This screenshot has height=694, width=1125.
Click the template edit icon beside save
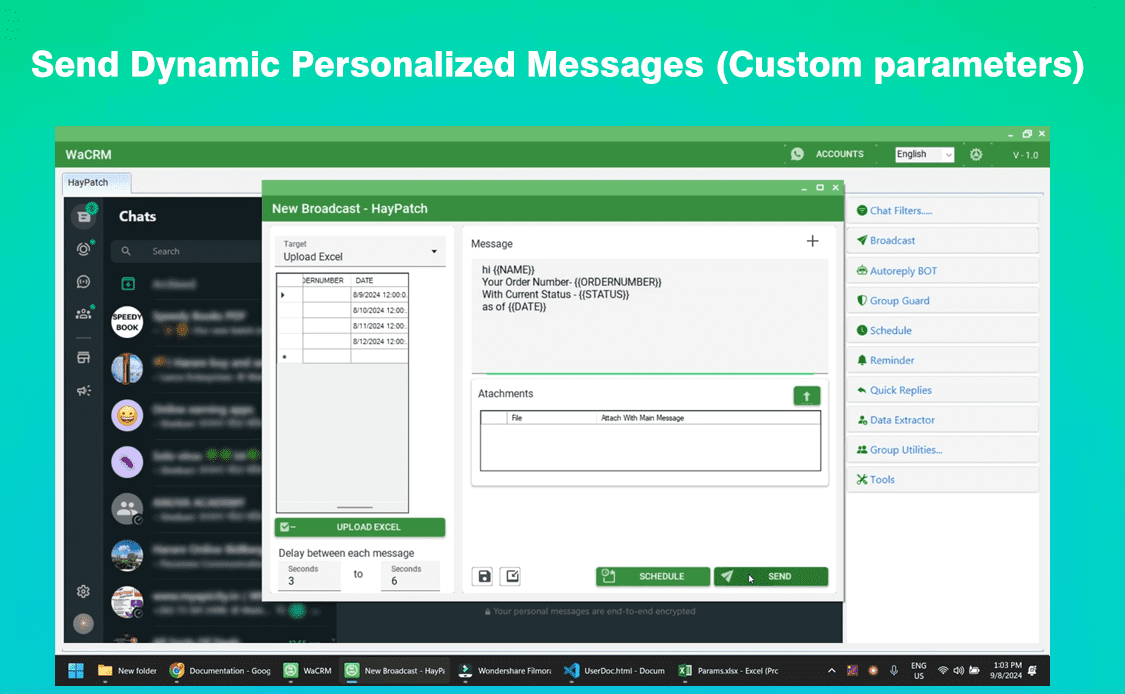click(x=510, y=576)
